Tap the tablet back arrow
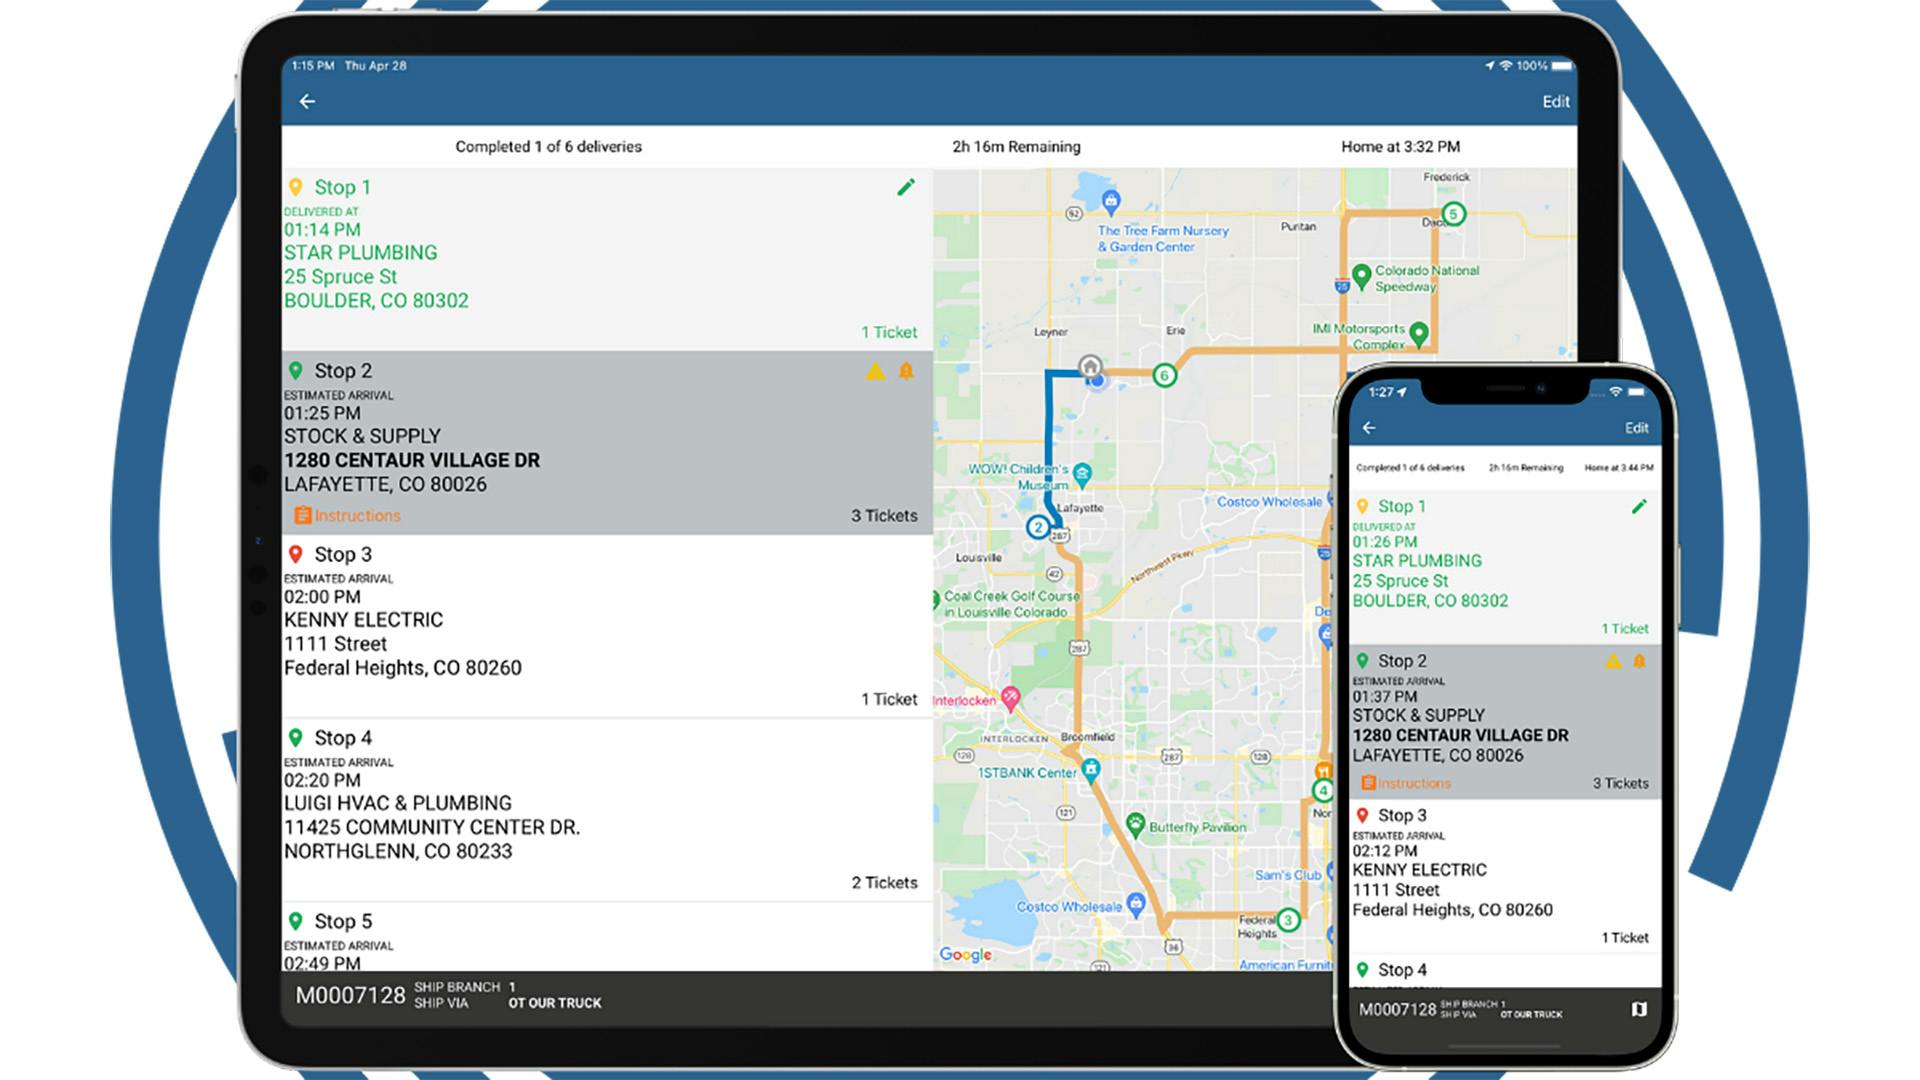Image resolution: width=1920 pixels, height=1080 pixels. [x=307, y=102]
